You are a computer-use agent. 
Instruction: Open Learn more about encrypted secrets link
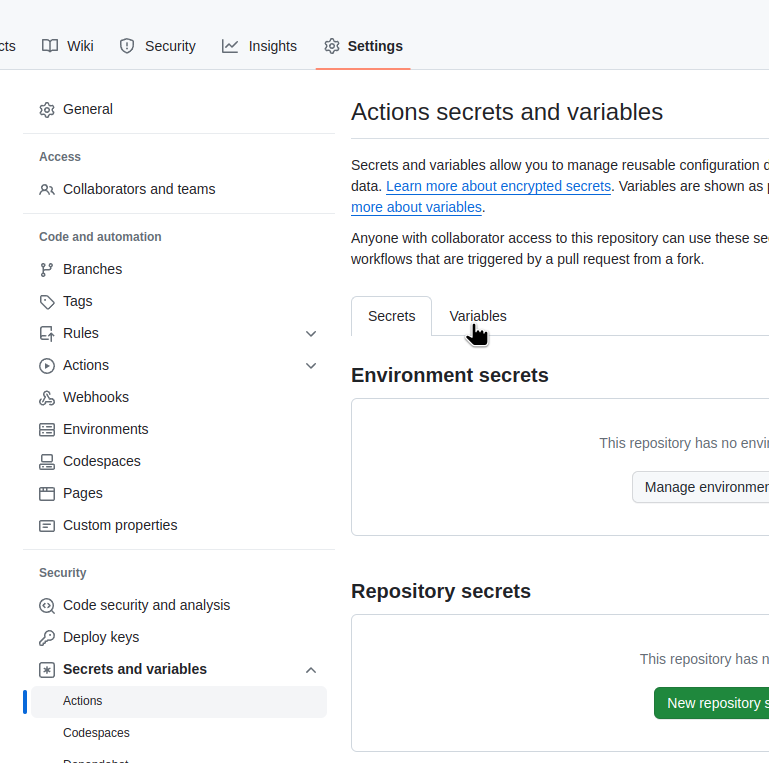[x=498, y=186]
